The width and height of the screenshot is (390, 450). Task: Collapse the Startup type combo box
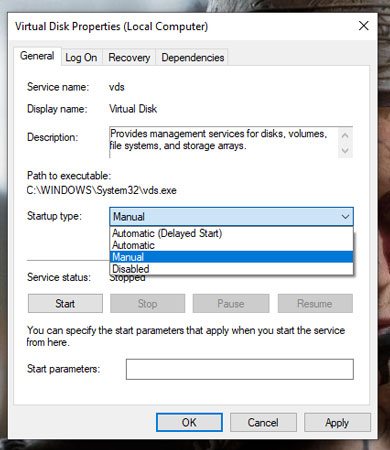click(231, 217)
